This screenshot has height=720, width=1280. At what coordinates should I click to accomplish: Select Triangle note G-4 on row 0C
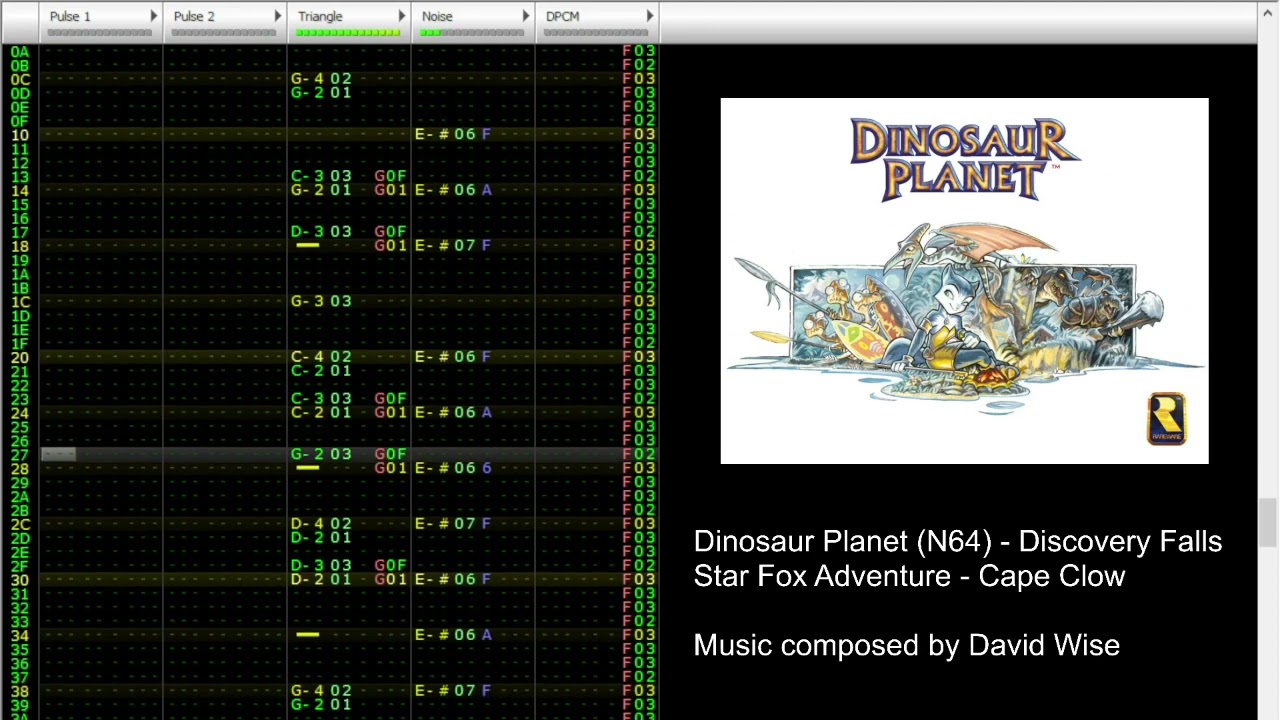308,78
